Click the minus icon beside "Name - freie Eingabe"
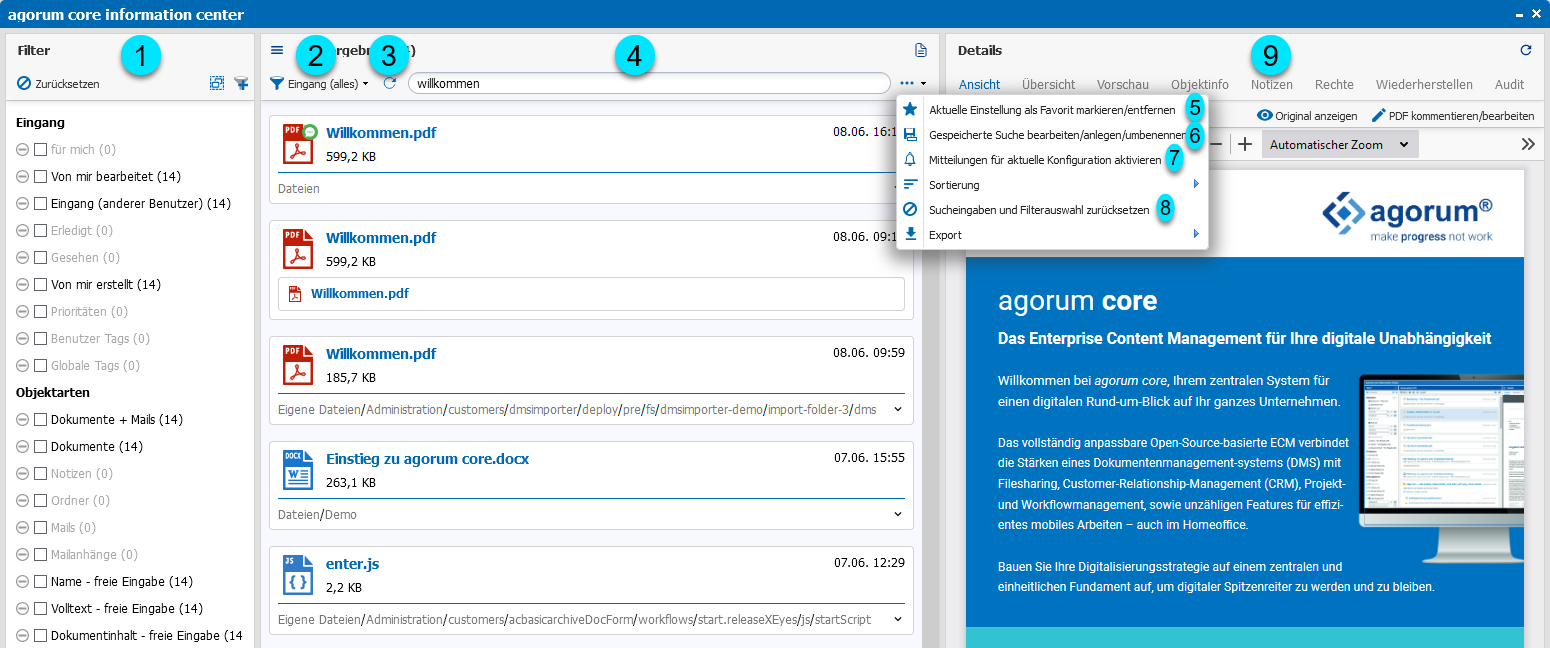The width and height of the screenshot is (1550, 648). tap(23, 582)
